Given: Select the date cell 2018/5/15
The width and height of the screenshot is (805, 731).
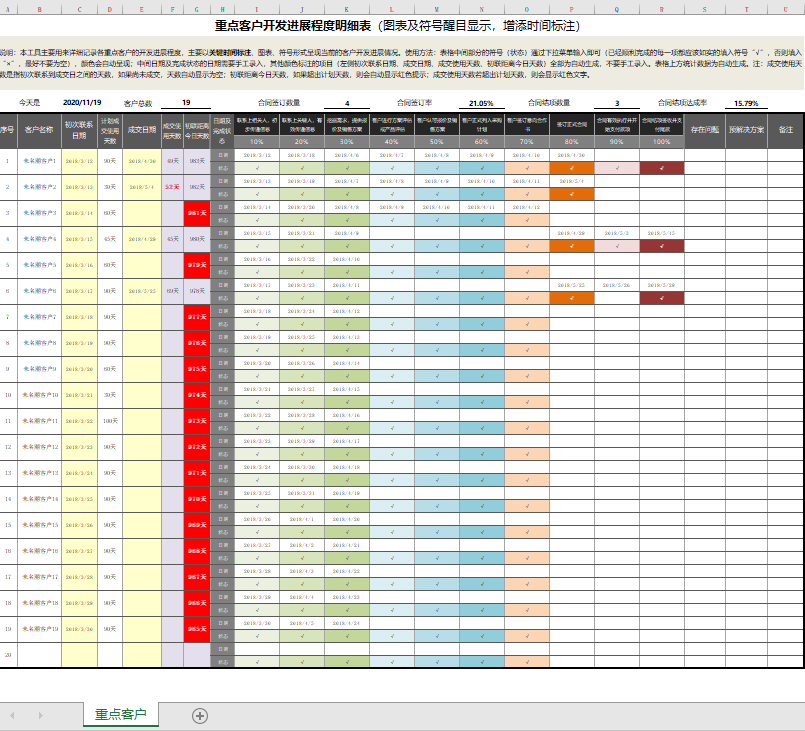Looking at the screenshot, I should click(x=661, y=233).
